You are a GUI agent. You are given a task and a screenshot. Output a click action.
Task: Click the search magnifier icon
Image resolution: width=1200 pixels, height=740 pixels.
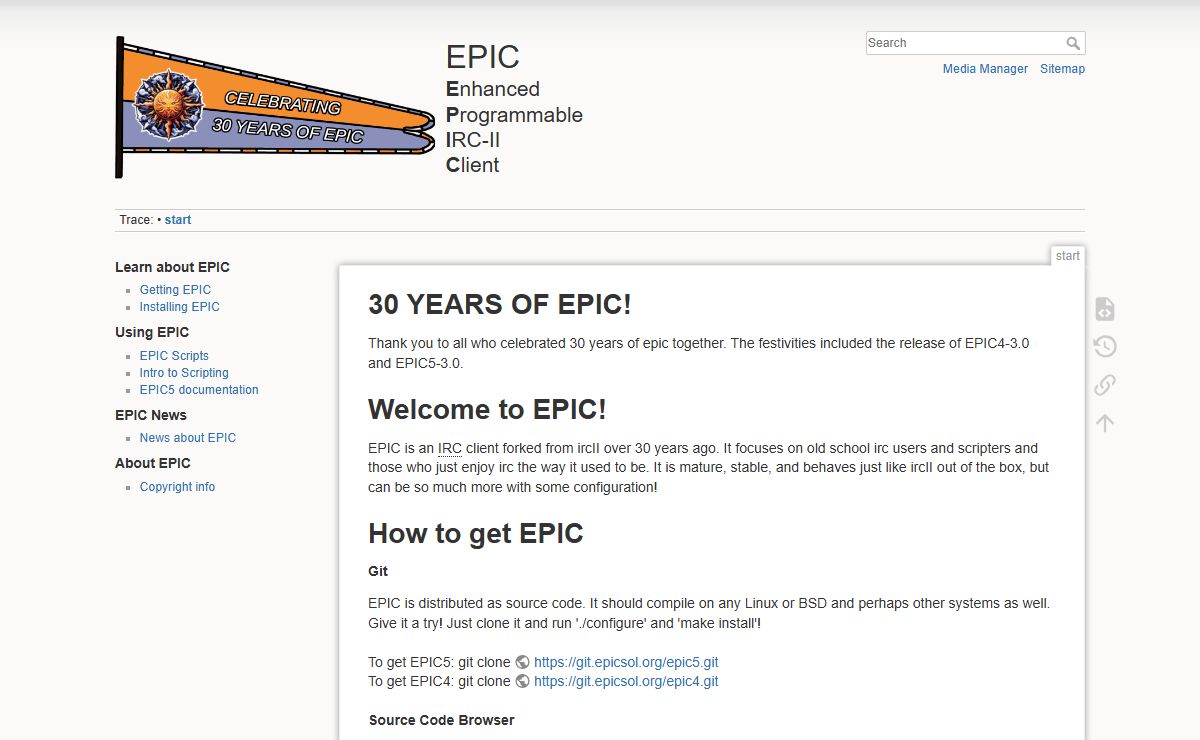click(1073, 43)
